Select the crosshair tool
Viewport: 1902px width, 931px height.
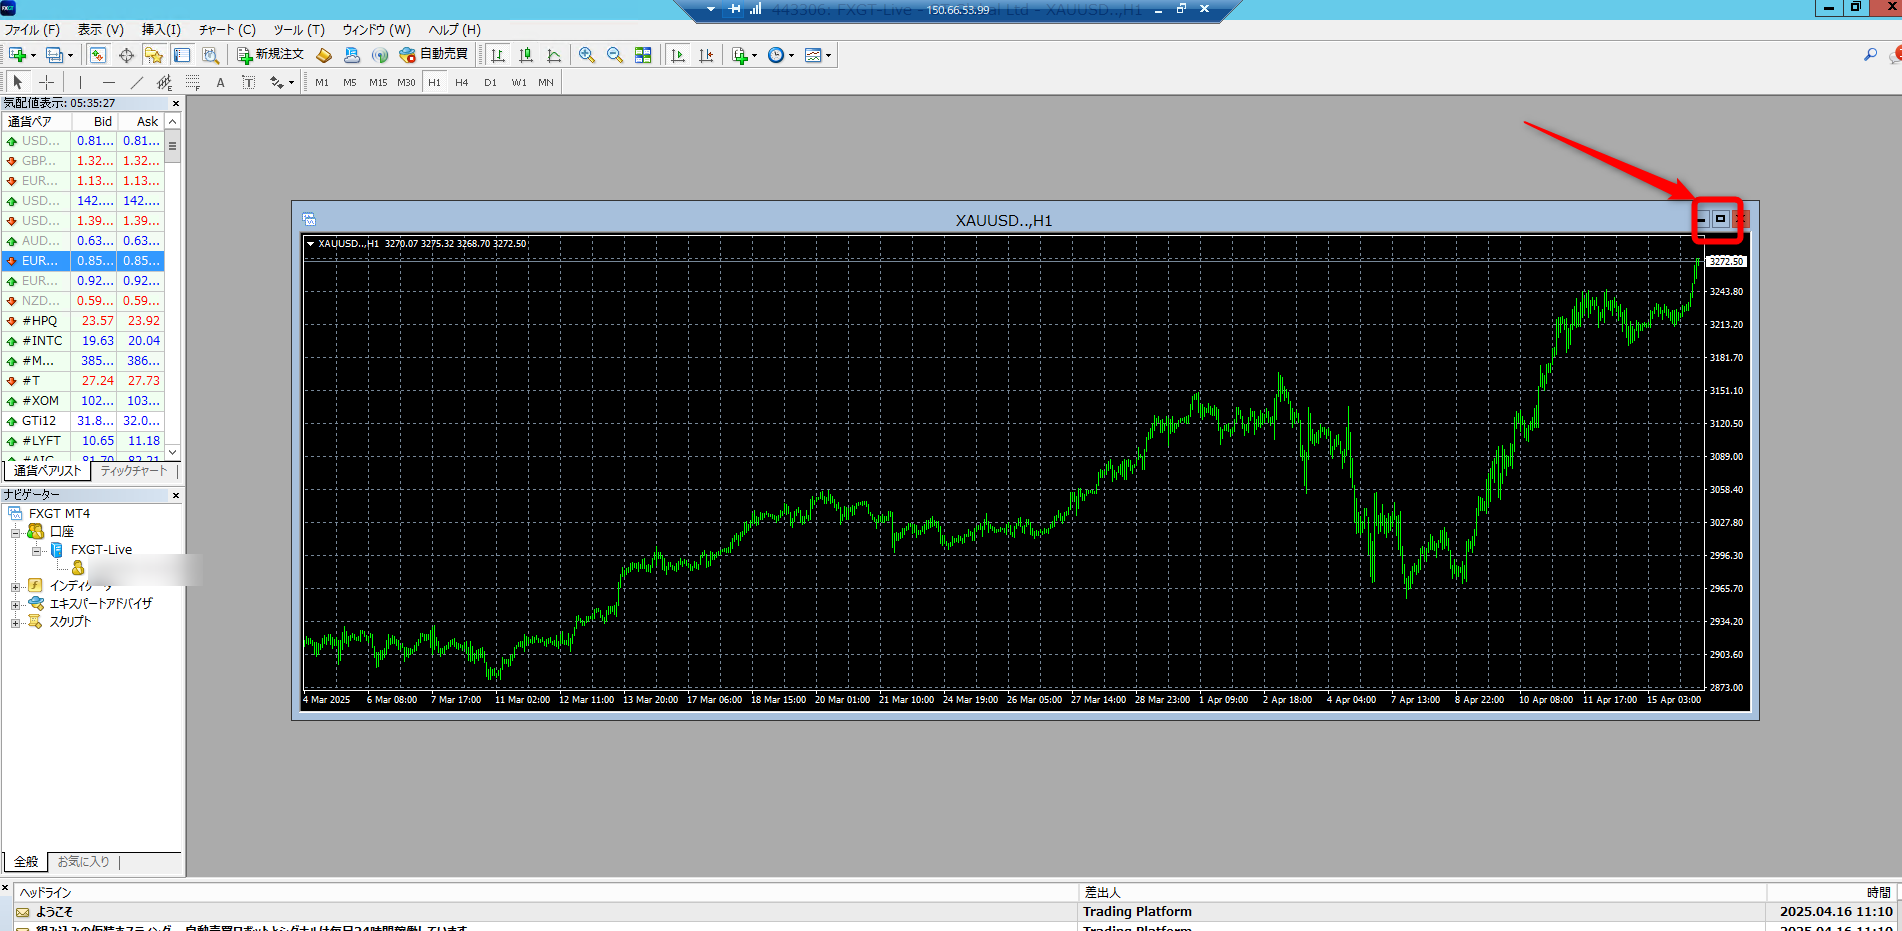coord(46,82)
